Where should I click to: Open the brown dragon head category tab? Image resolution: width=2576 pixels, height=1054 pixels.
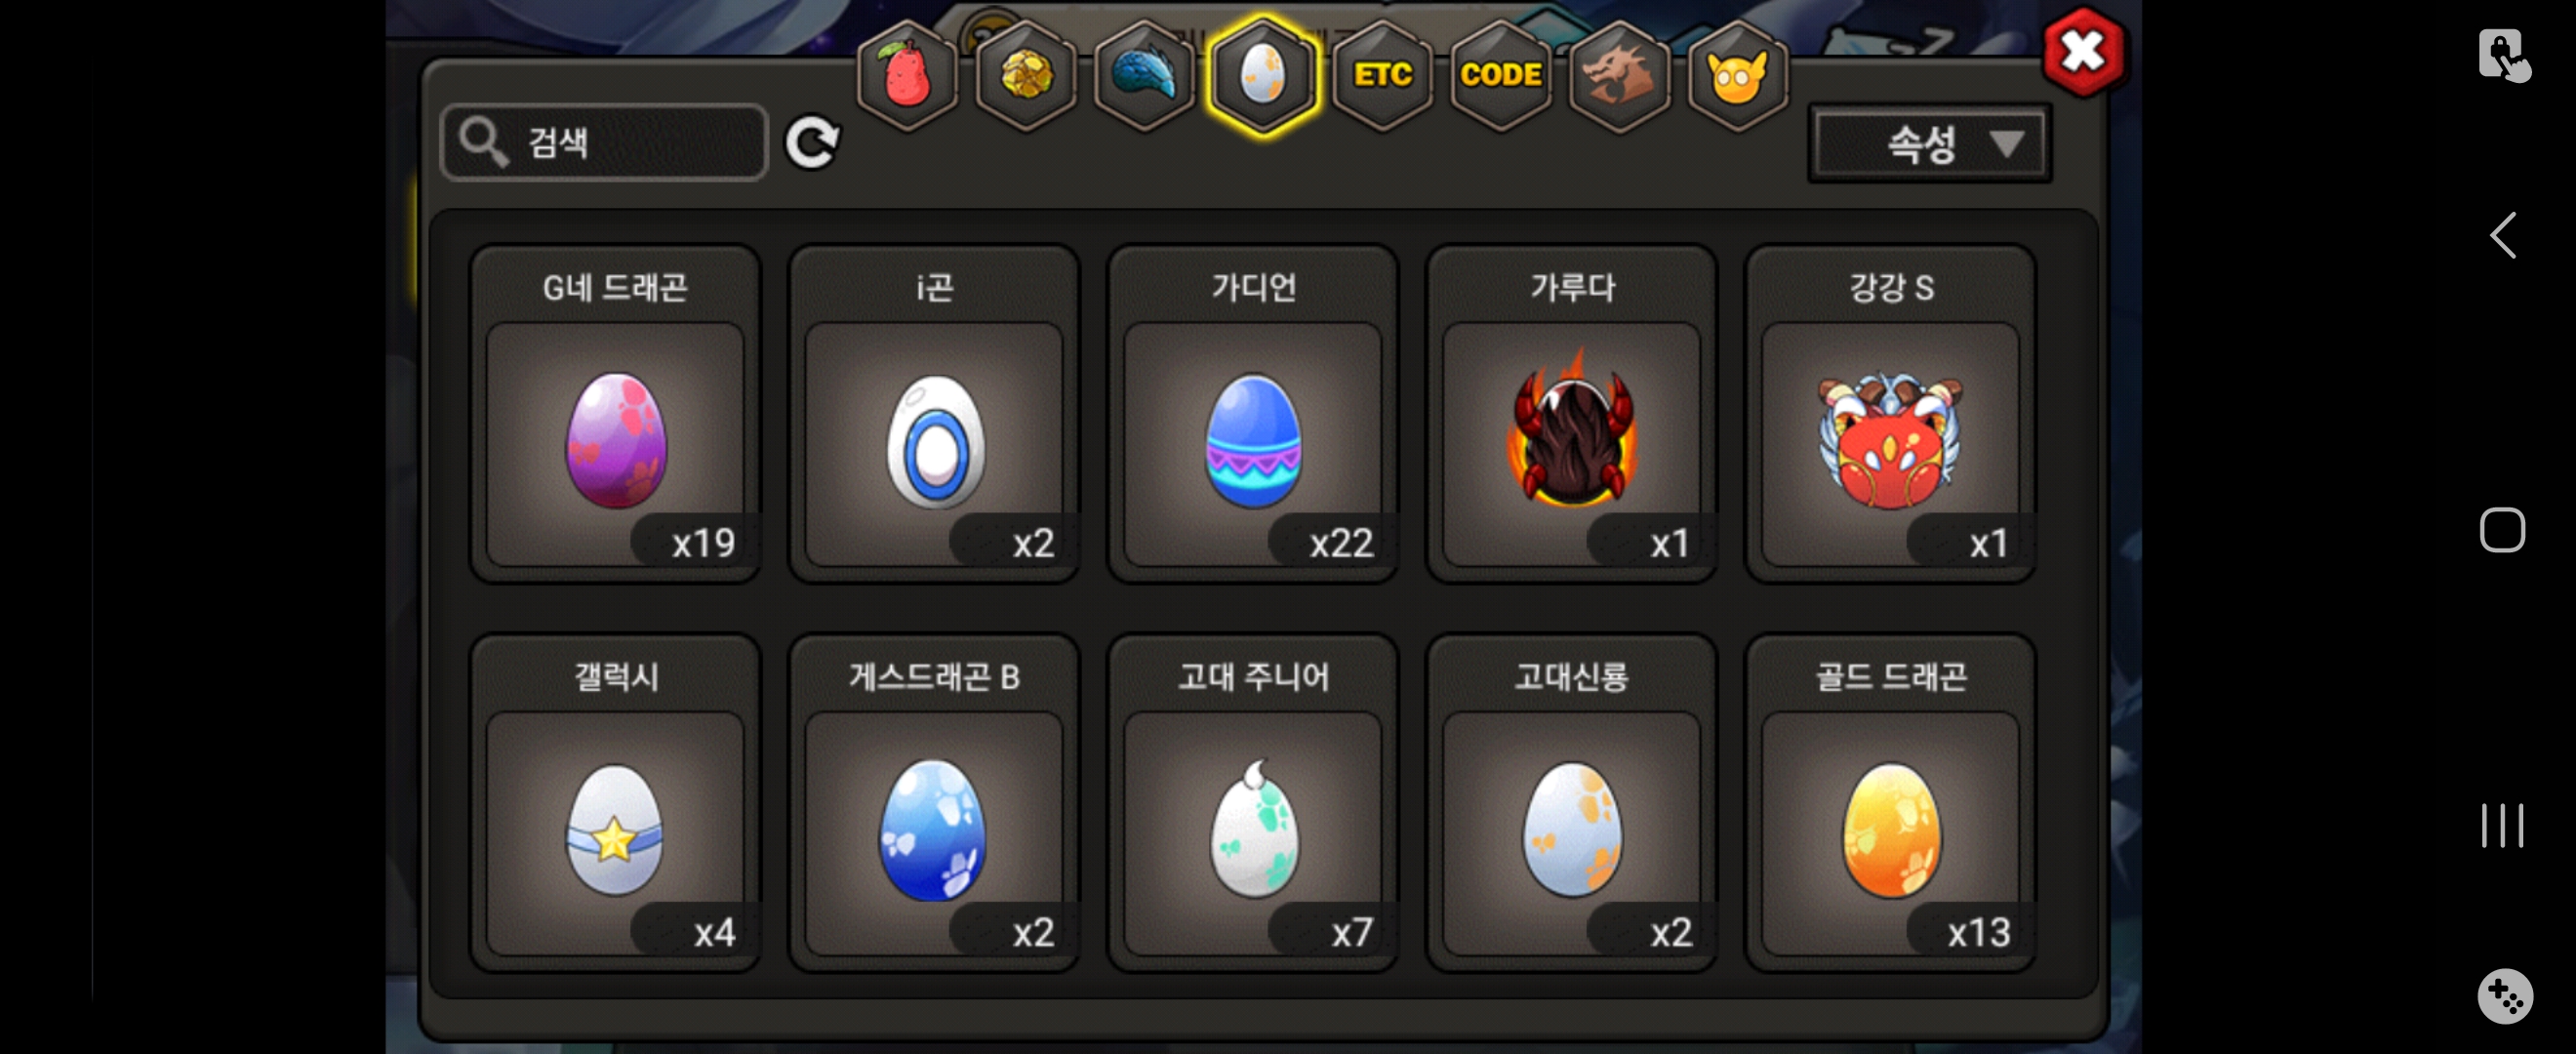click(1619, 74)
